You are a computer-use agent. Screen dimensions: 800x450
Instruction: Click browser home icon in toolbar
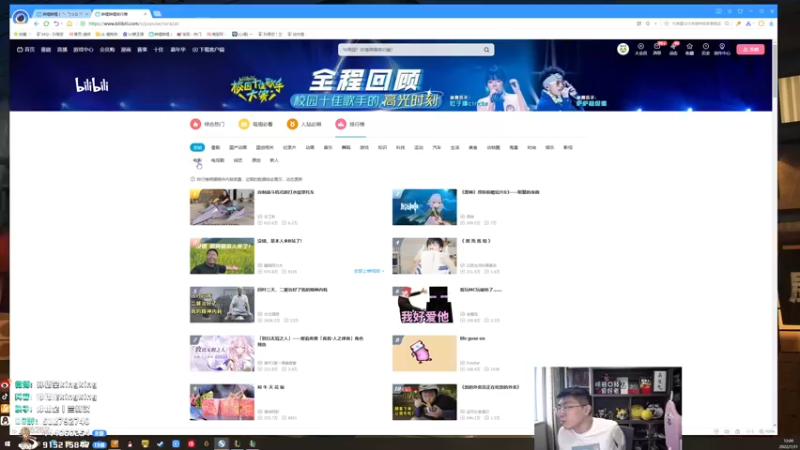[x=69, y=23]
